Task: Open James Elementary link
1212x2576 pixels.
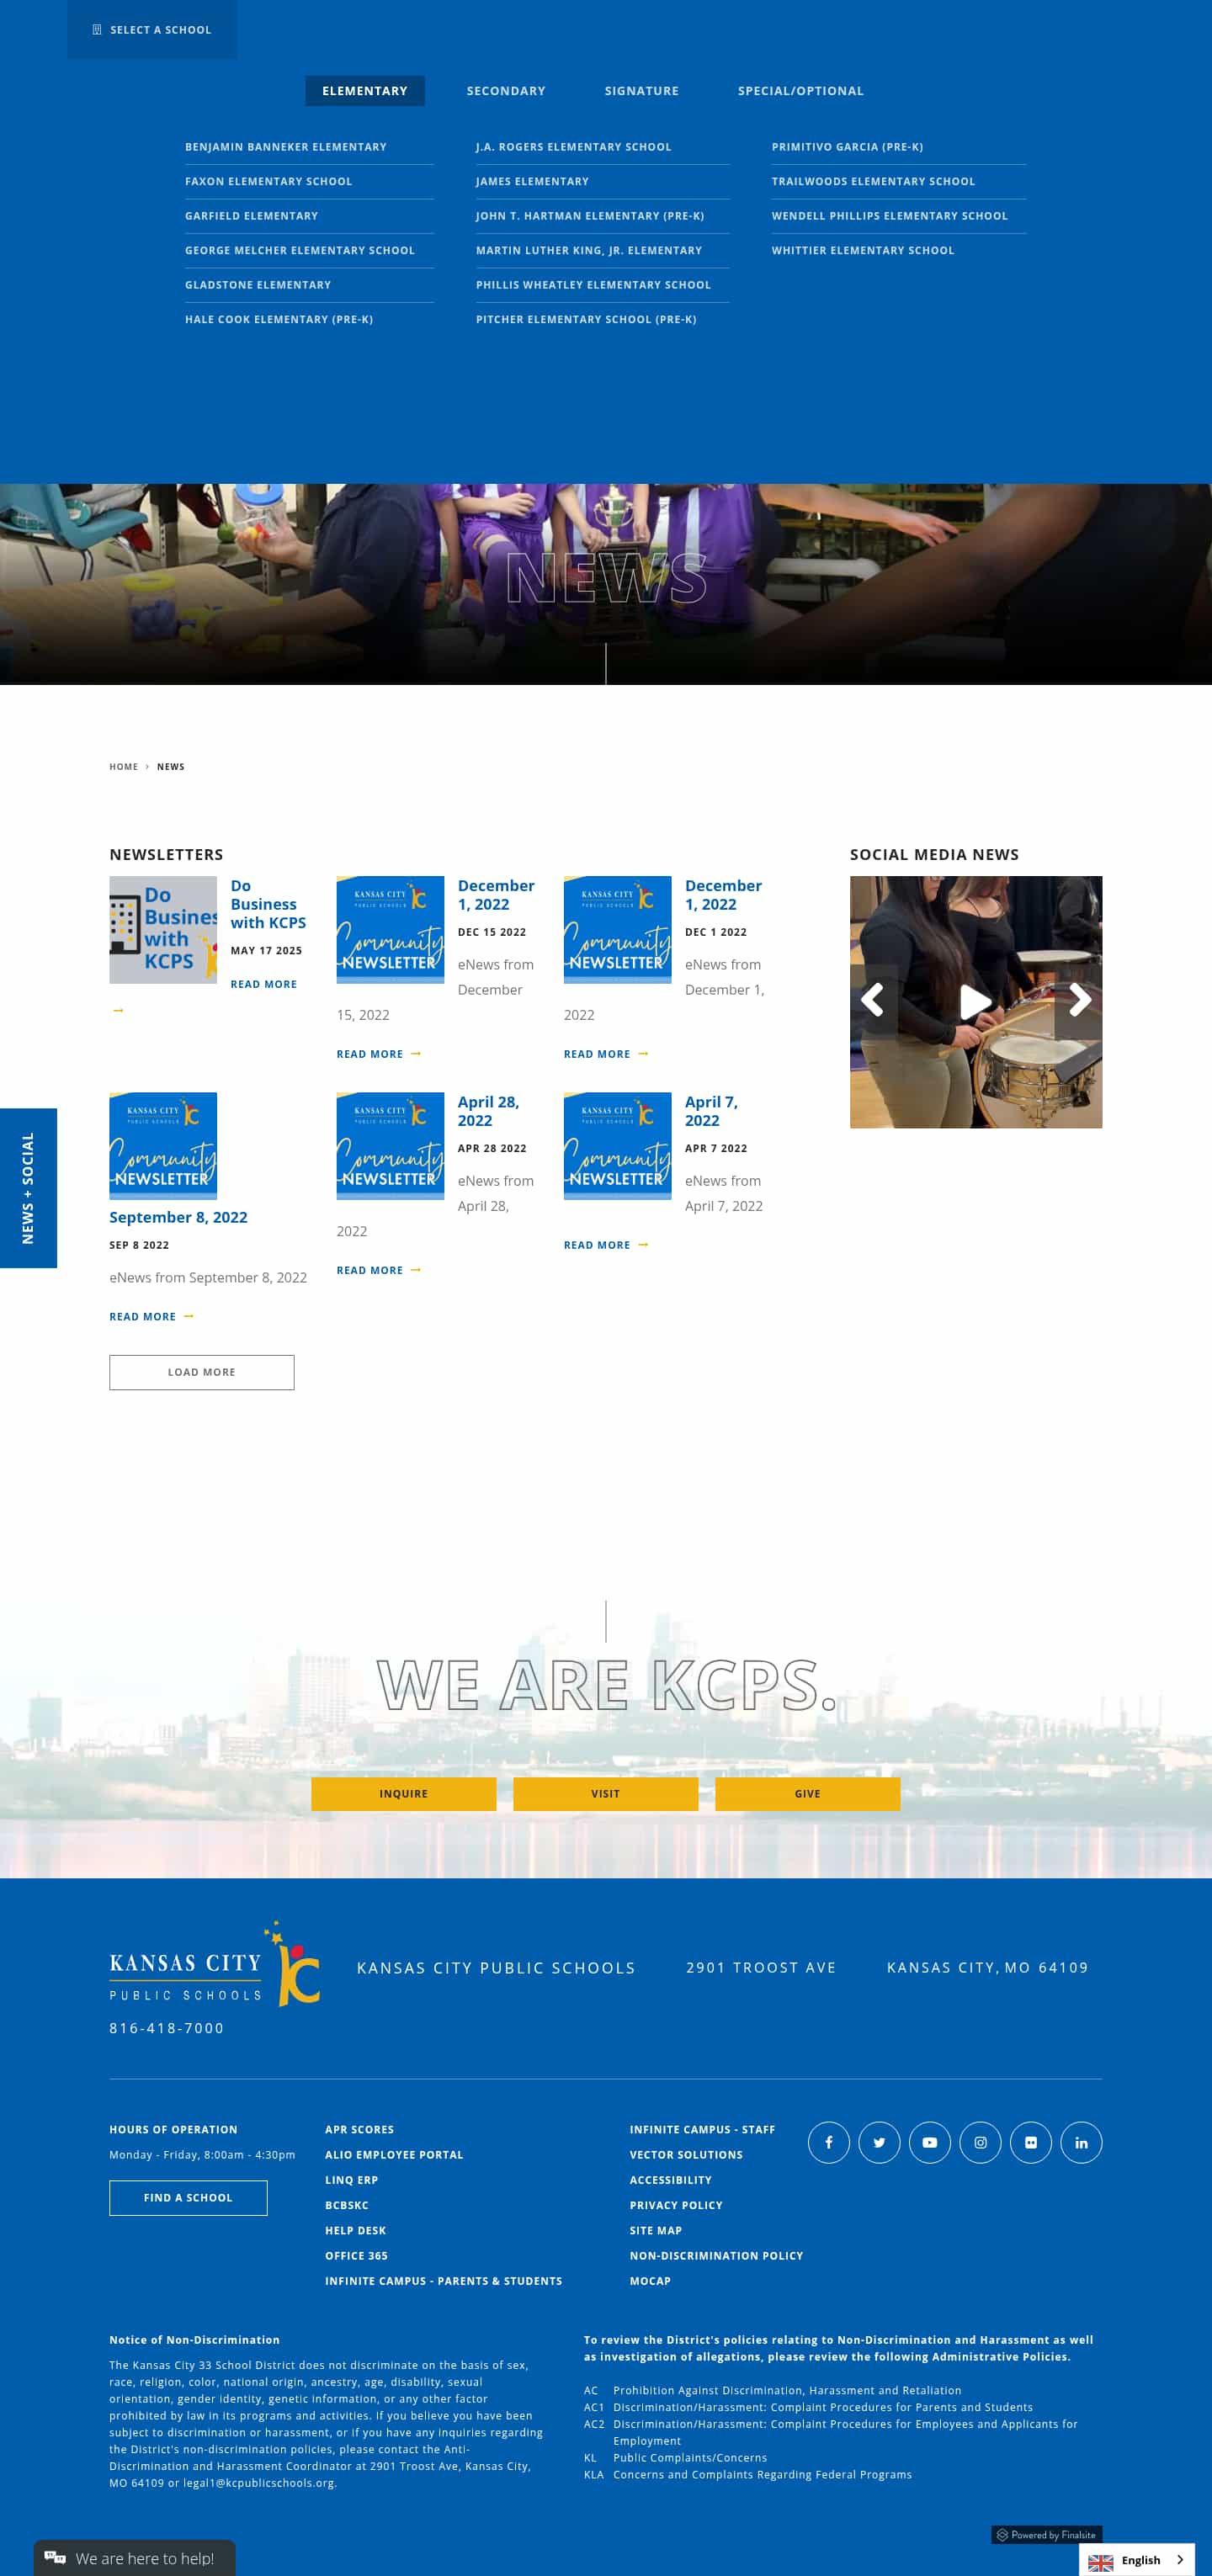Action: [x=532, y=181]
